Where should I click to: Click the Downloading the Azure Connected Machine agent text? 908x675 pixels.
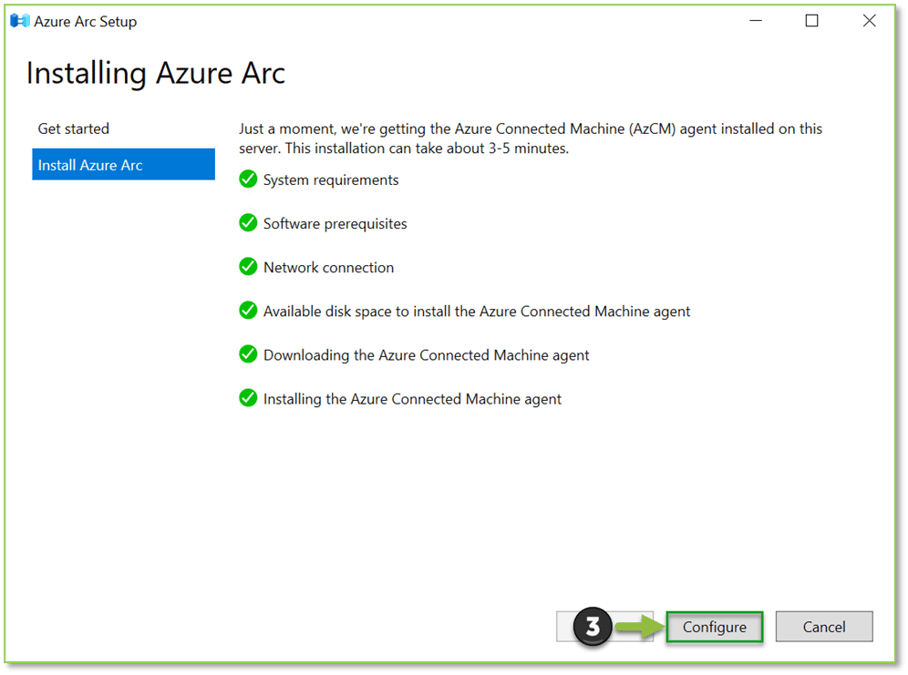pyautogui.click(x=426, y=354)
